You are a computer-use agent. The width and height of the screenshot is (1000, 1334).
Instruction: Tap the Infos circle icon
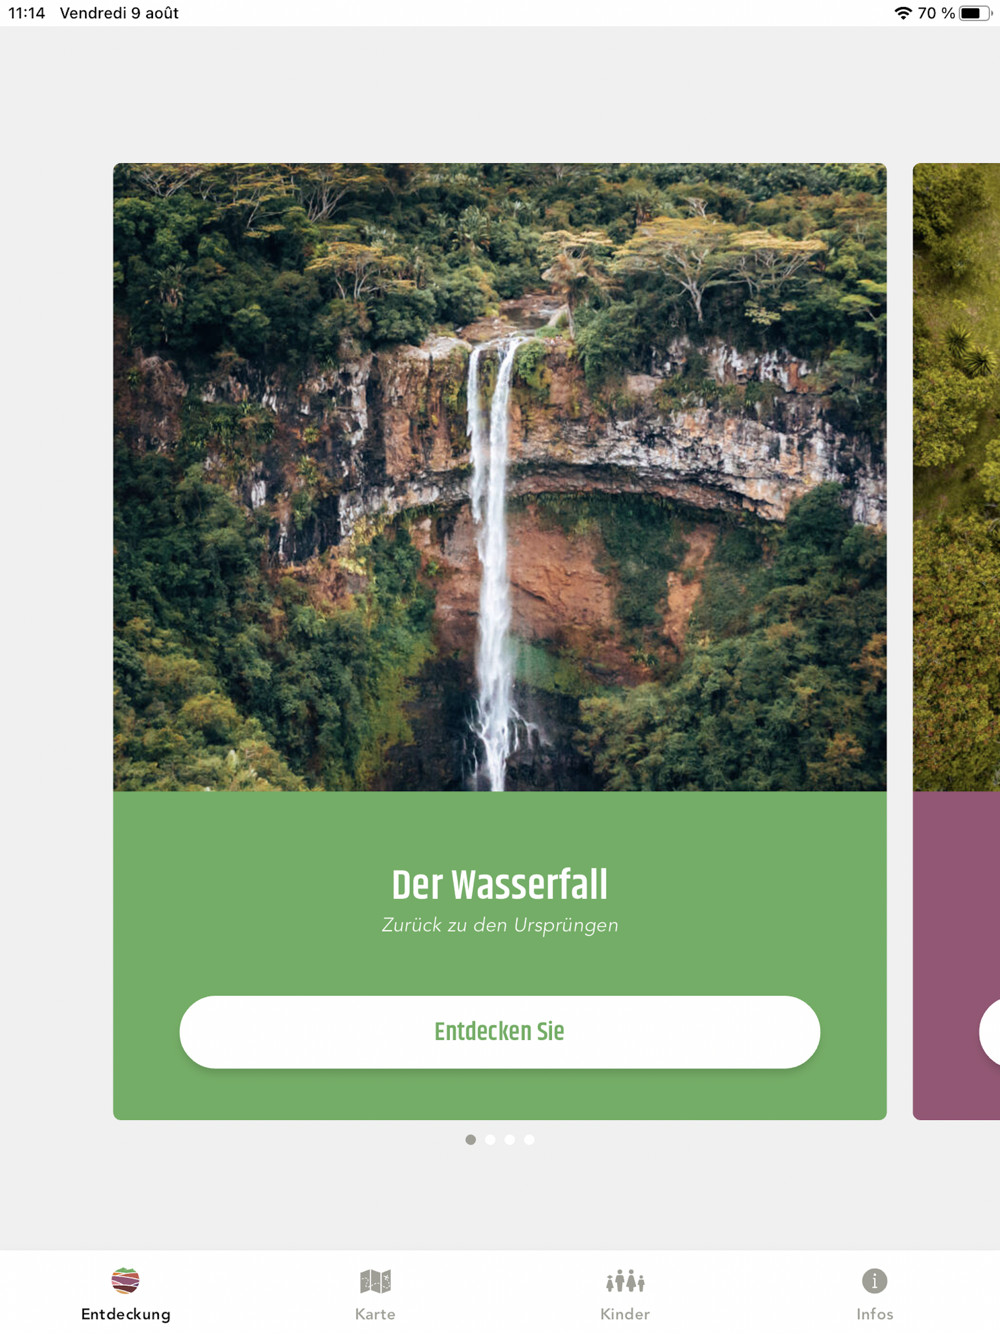point(875,1281)
